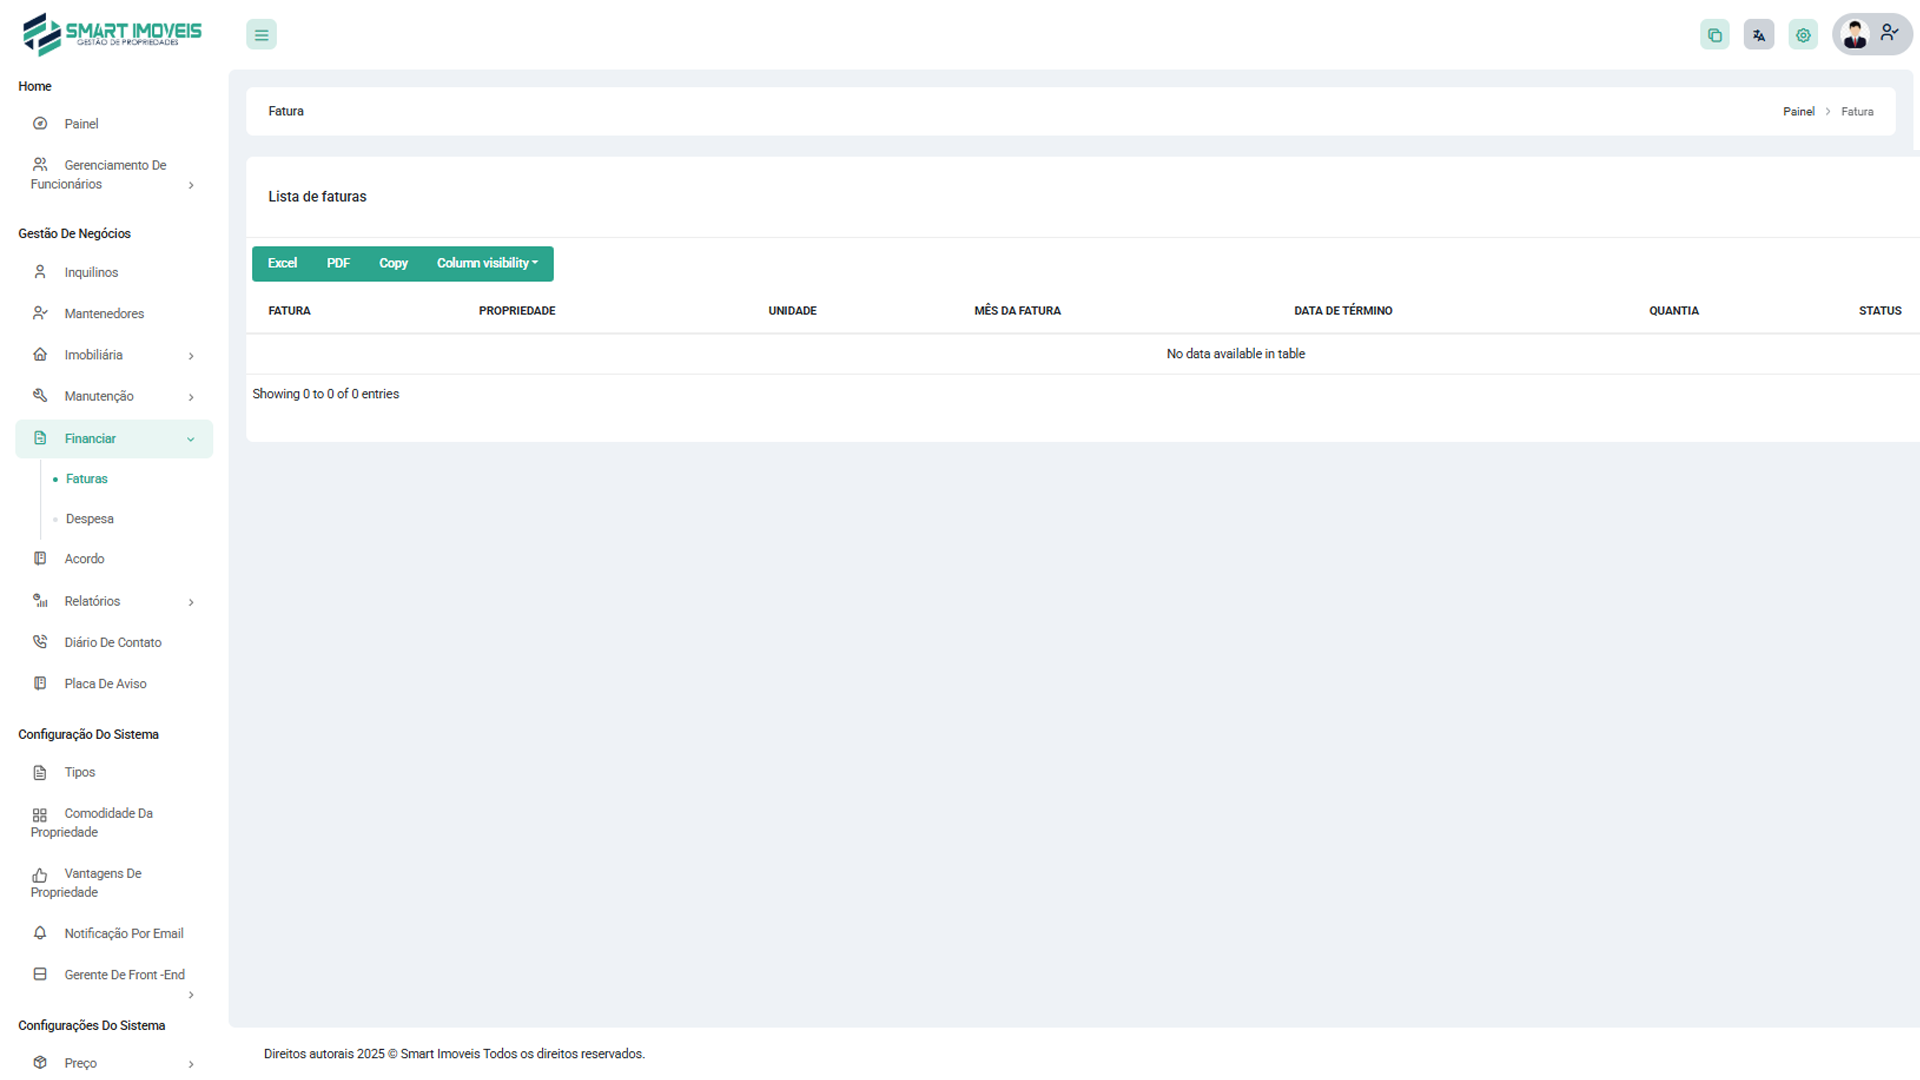Click the user profile avatar
Viewport: 1920px width, 1080px height.
[1856, 35]
